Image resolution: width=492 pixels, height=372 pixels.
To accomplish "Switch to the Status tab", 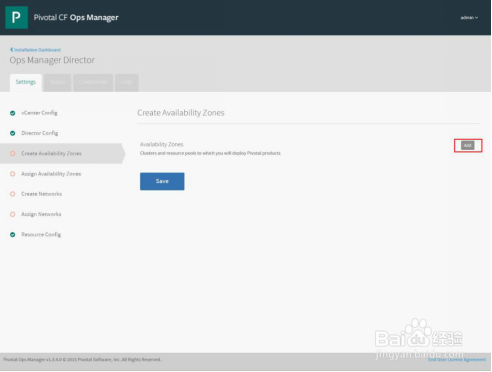I will [x=57, y=82].
